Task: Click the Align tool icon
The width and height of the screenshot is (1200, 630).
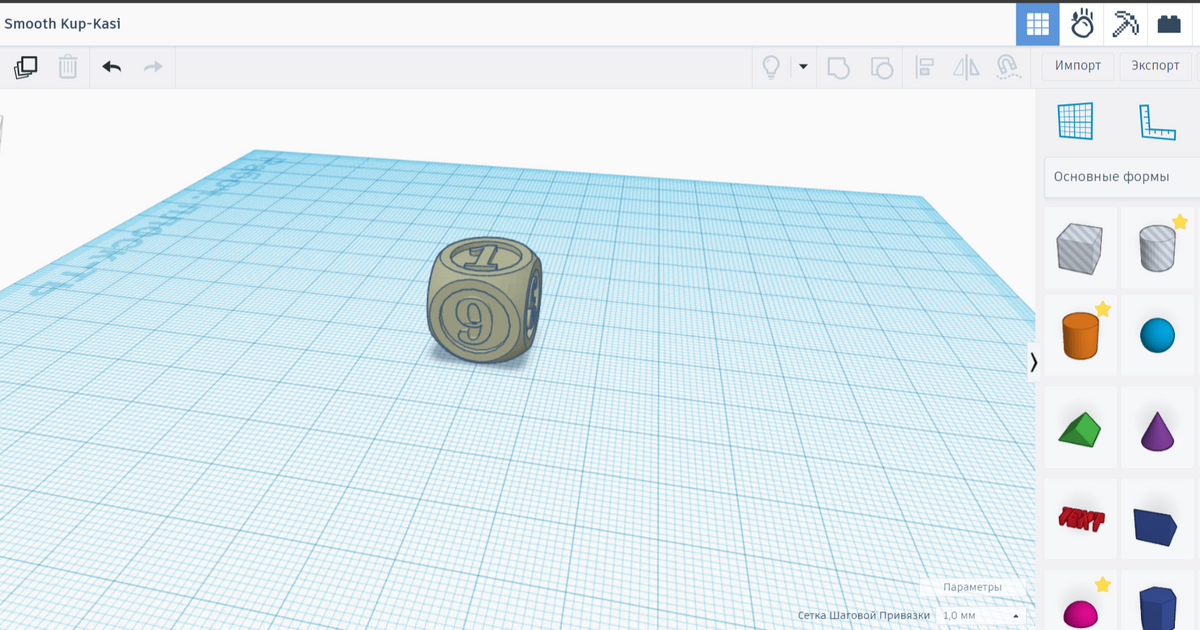Action: coord(925,67)
